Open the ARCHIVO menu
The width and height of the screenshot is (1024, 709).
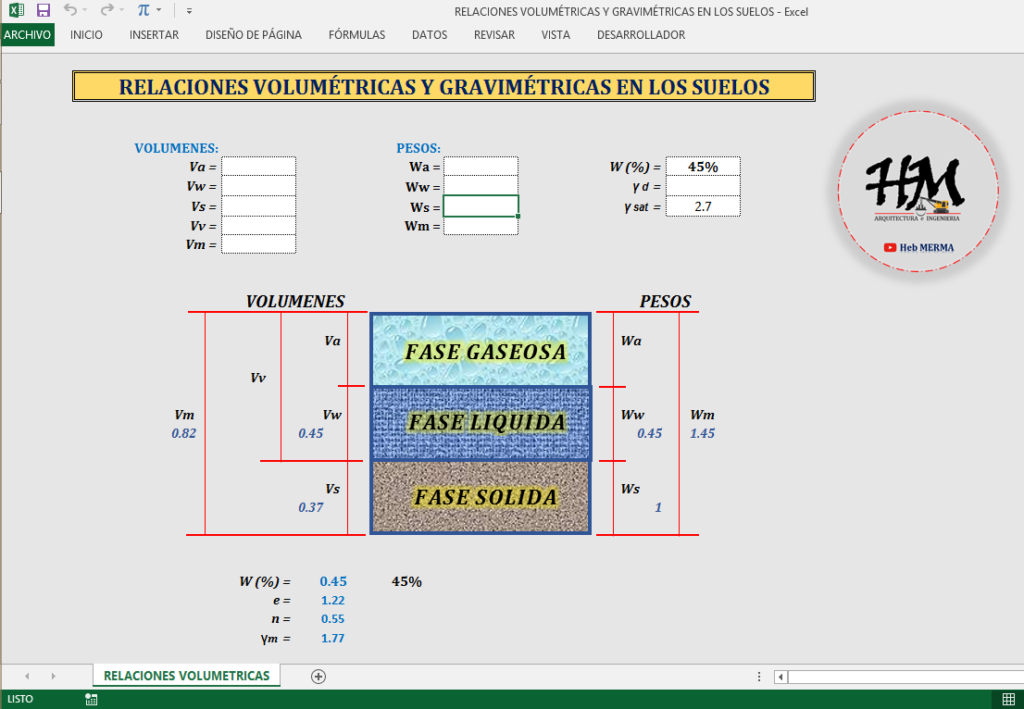(x=27, y=34)
